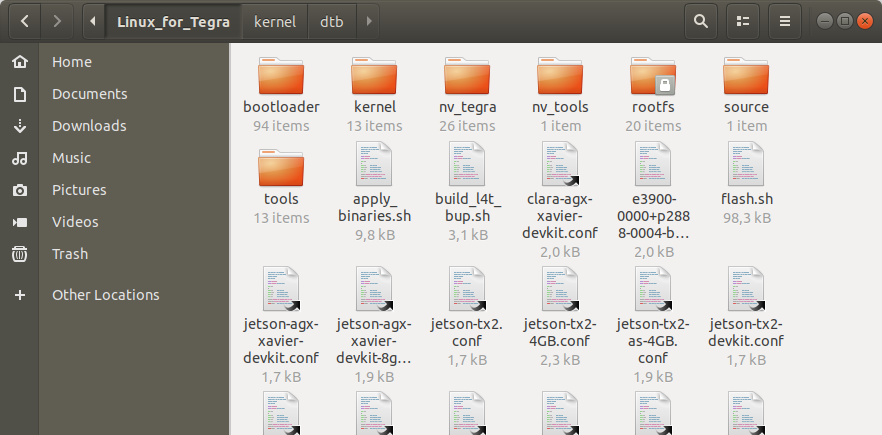
Task: Click the "98,3 kB" size under flash.sh
Action: [x=747, y=218]
